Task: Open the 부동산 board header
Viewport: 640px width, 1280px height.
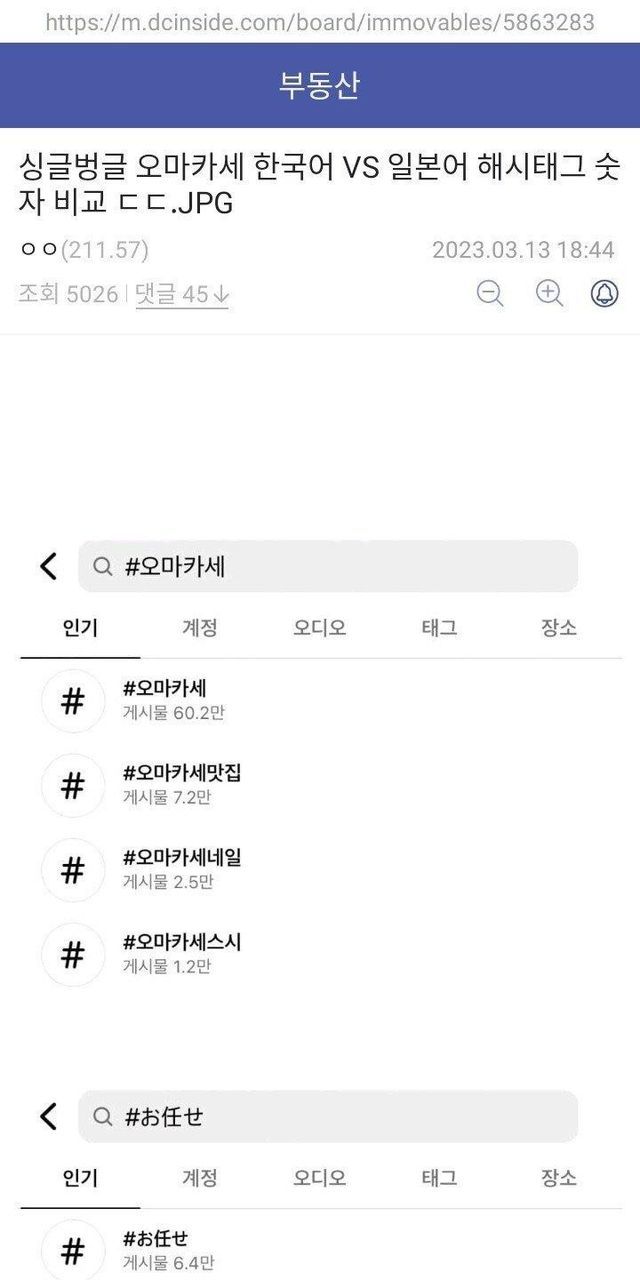Action: tap(320, 86)
